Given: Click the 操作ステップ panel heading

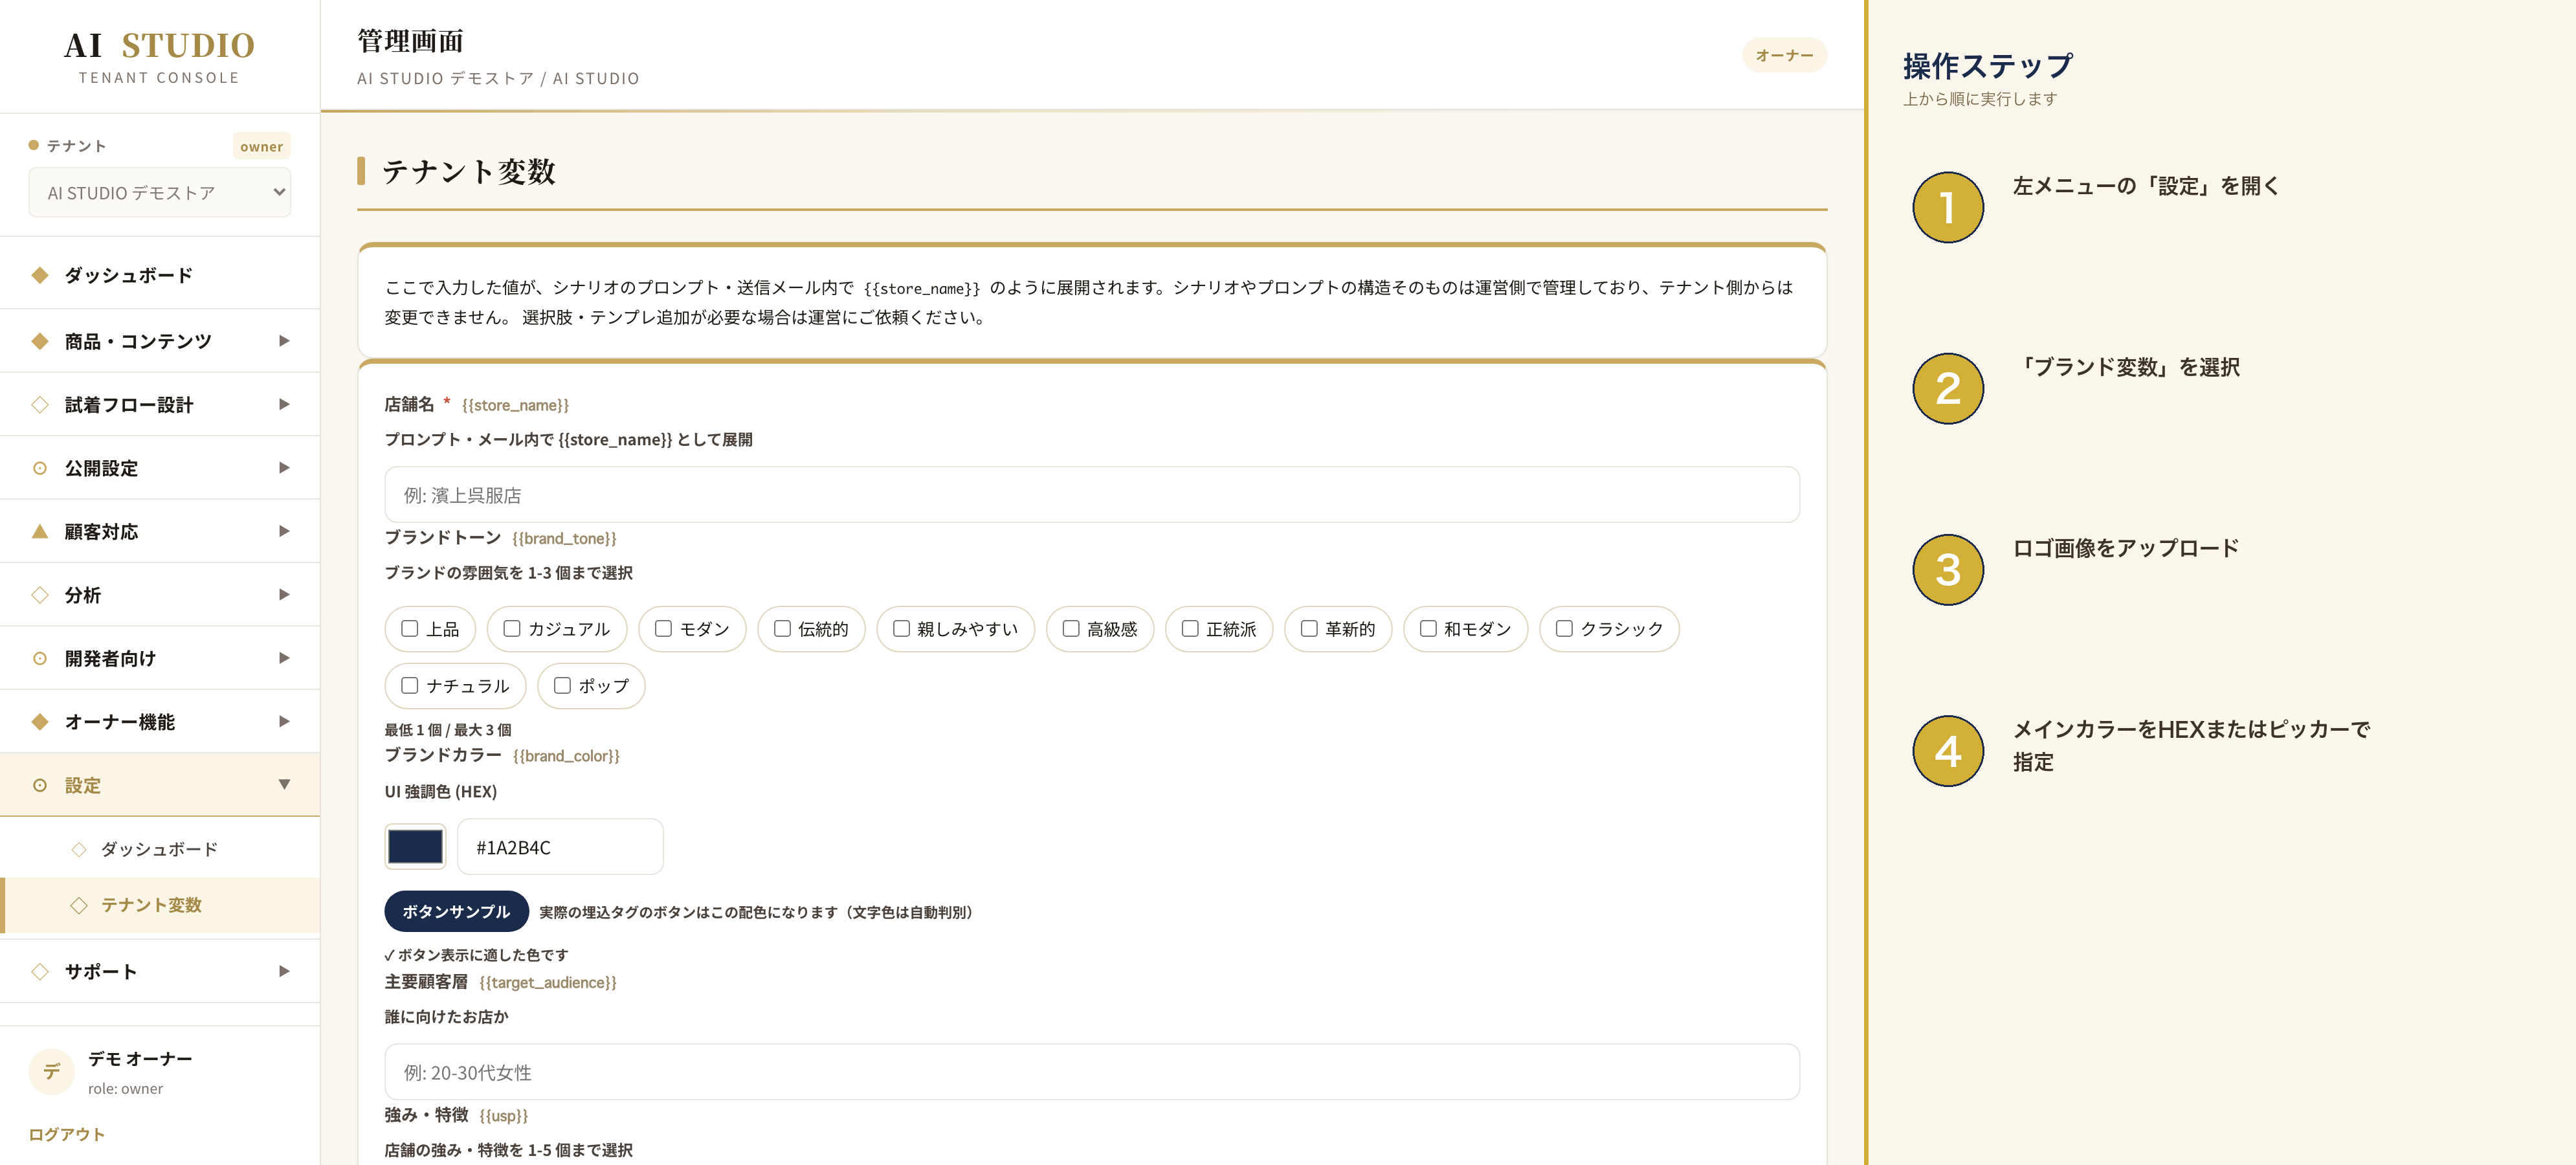Looking at the screenshot, I should click(1988, 66).
